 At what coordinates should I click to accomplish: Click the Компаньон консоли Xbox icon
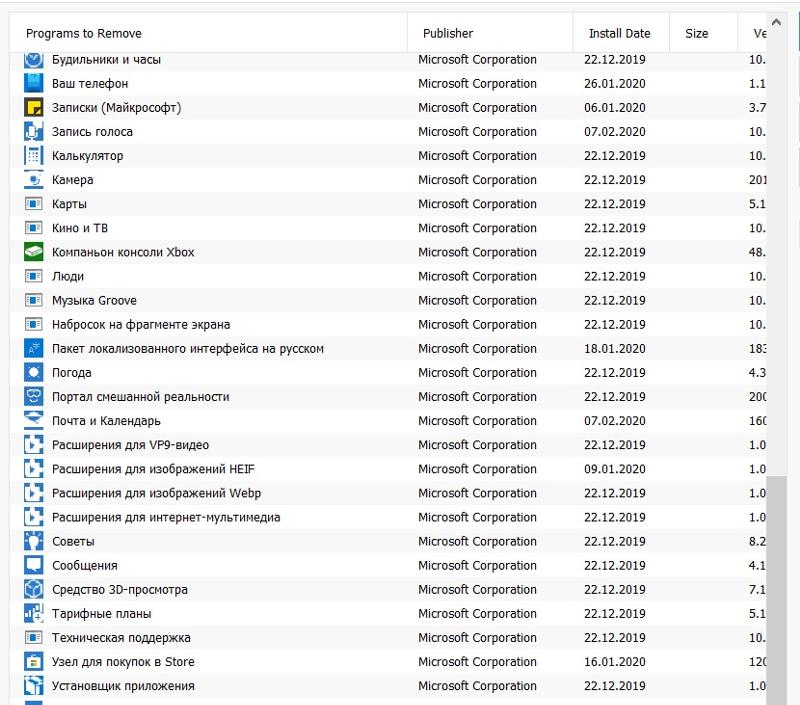[33, 252]
